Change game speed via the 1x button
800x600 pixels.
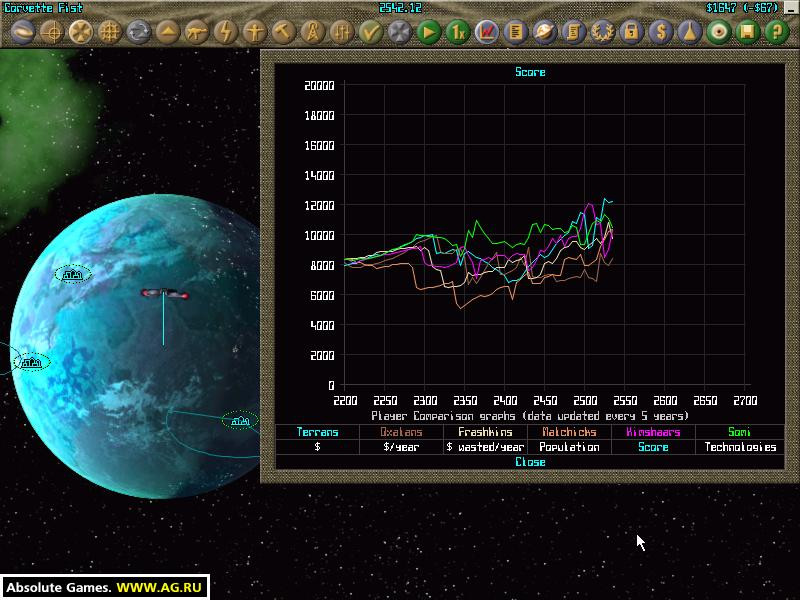point(458,32)
